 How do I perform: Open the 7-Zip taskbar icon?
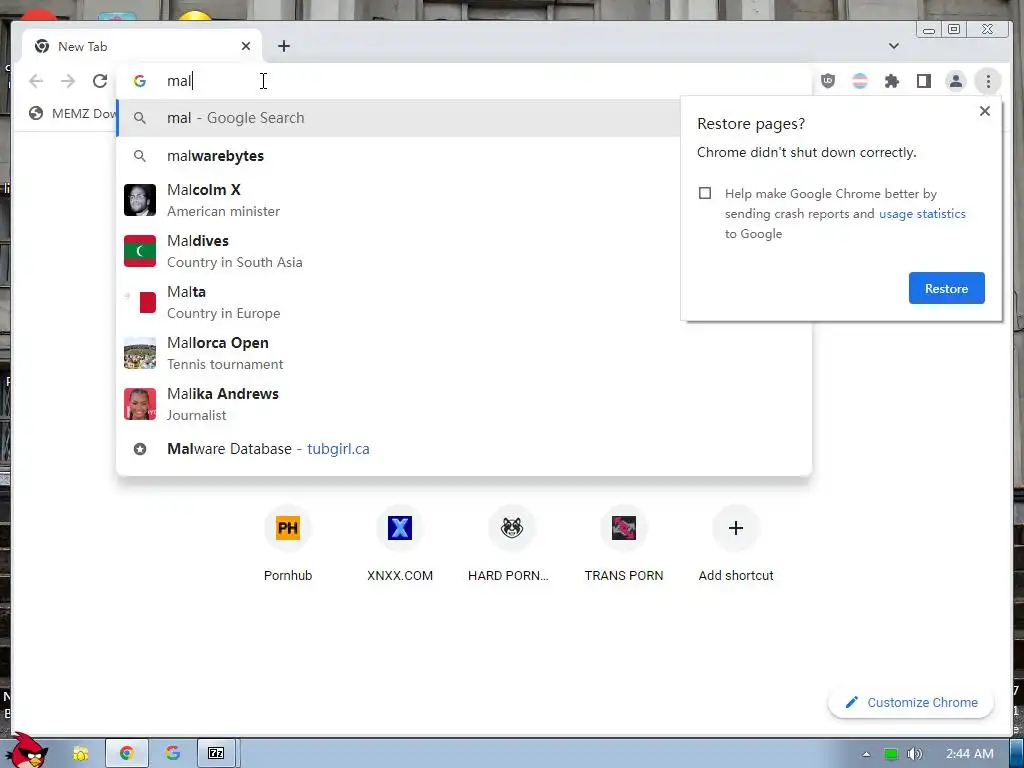point(216,754)
